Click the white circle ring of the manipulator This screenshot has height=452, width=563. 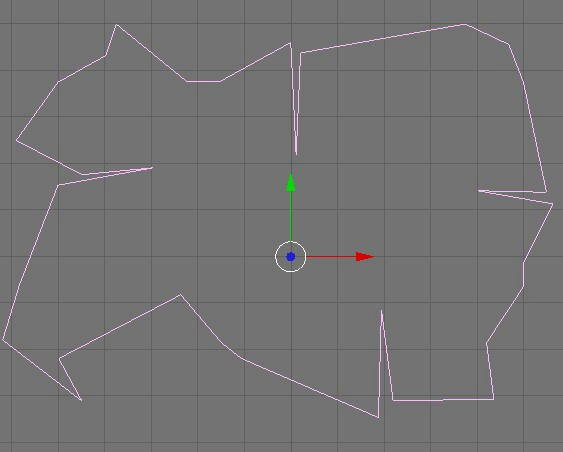coord(290,257)
